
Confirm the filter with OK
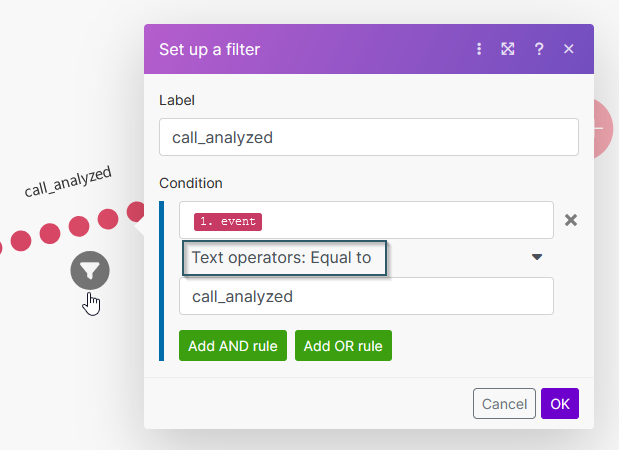(560, 404)
